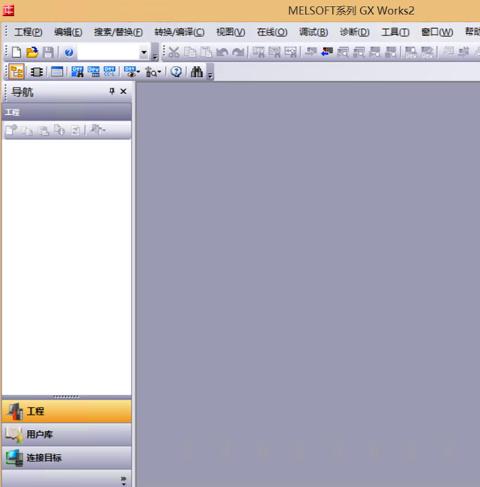Select the 连接目标 navigation button
Image resolution: width=480 pixels, height=487 pixels.
click(x=67, y=458)
